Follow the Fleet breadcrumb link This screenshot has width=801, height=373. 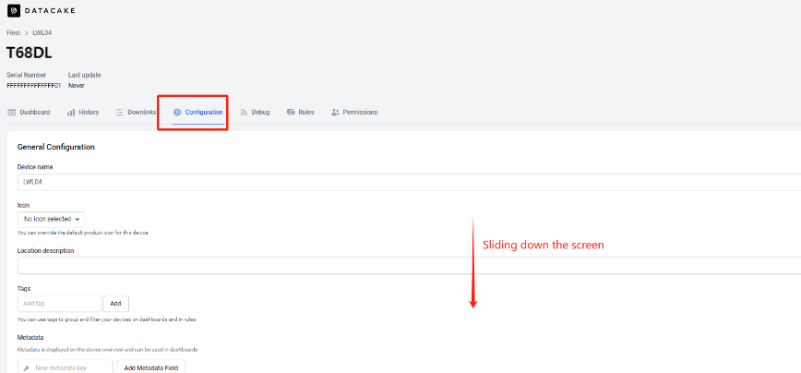point(13,33)
